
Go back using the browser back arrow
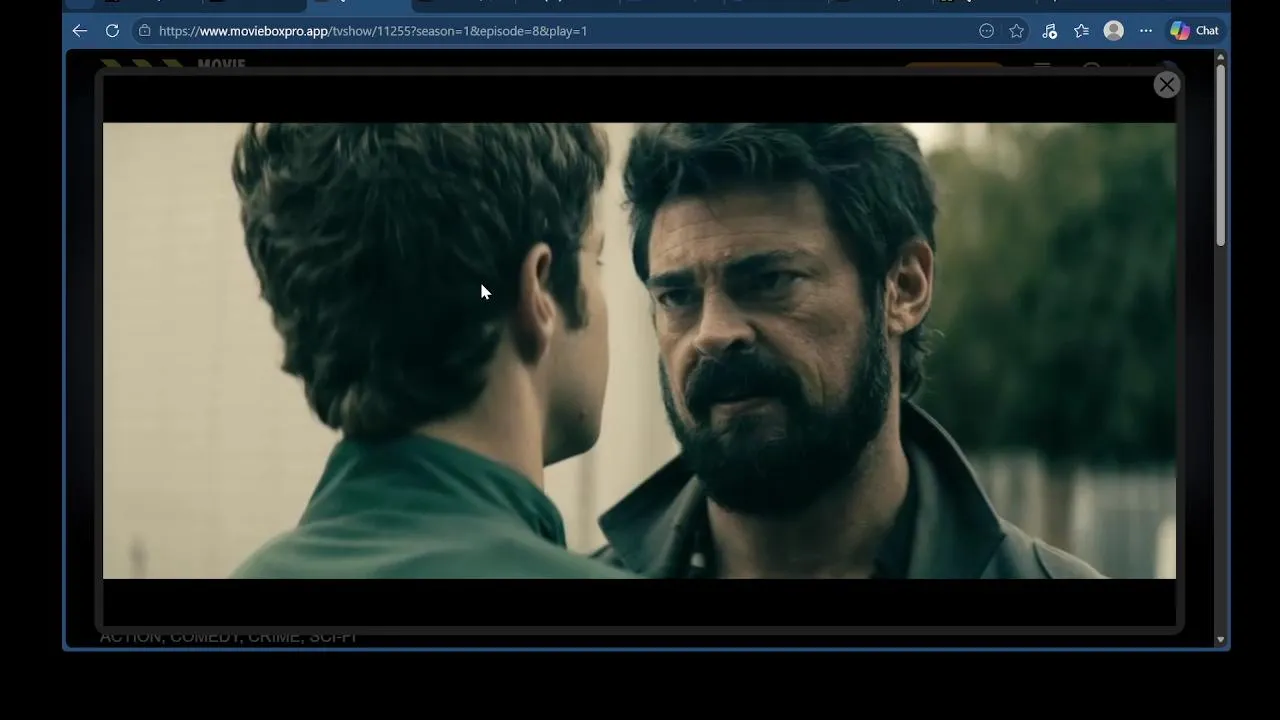[x=80, y=31]
